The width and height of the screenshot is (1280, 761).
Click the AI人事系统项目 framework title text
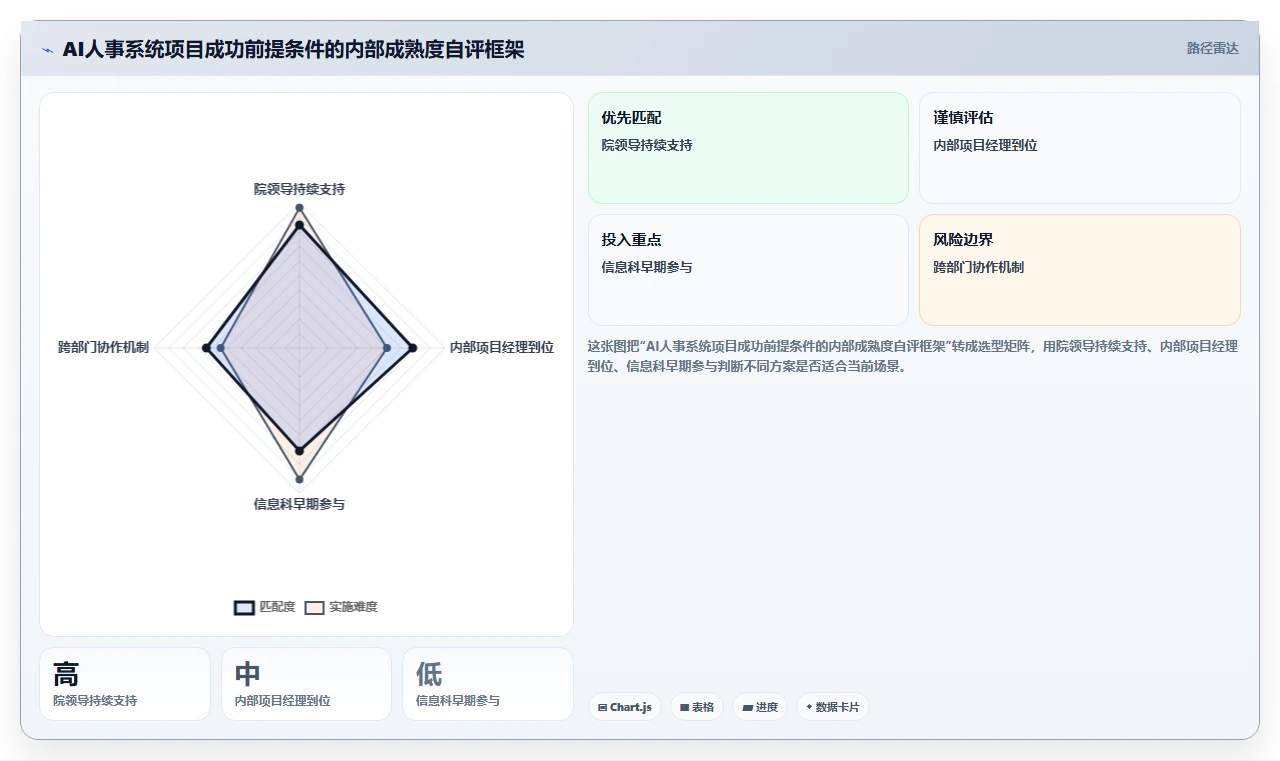(x=293, y=49)
